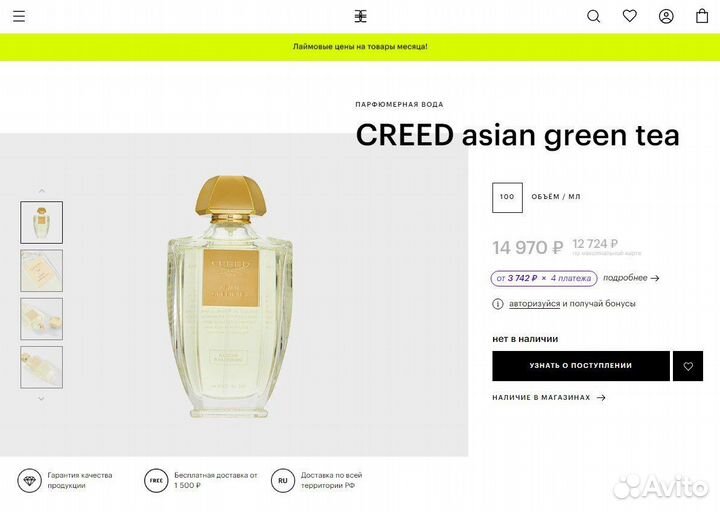Click the lime promo banner
This screenshot has width=720, height=512.
[360, 47]
